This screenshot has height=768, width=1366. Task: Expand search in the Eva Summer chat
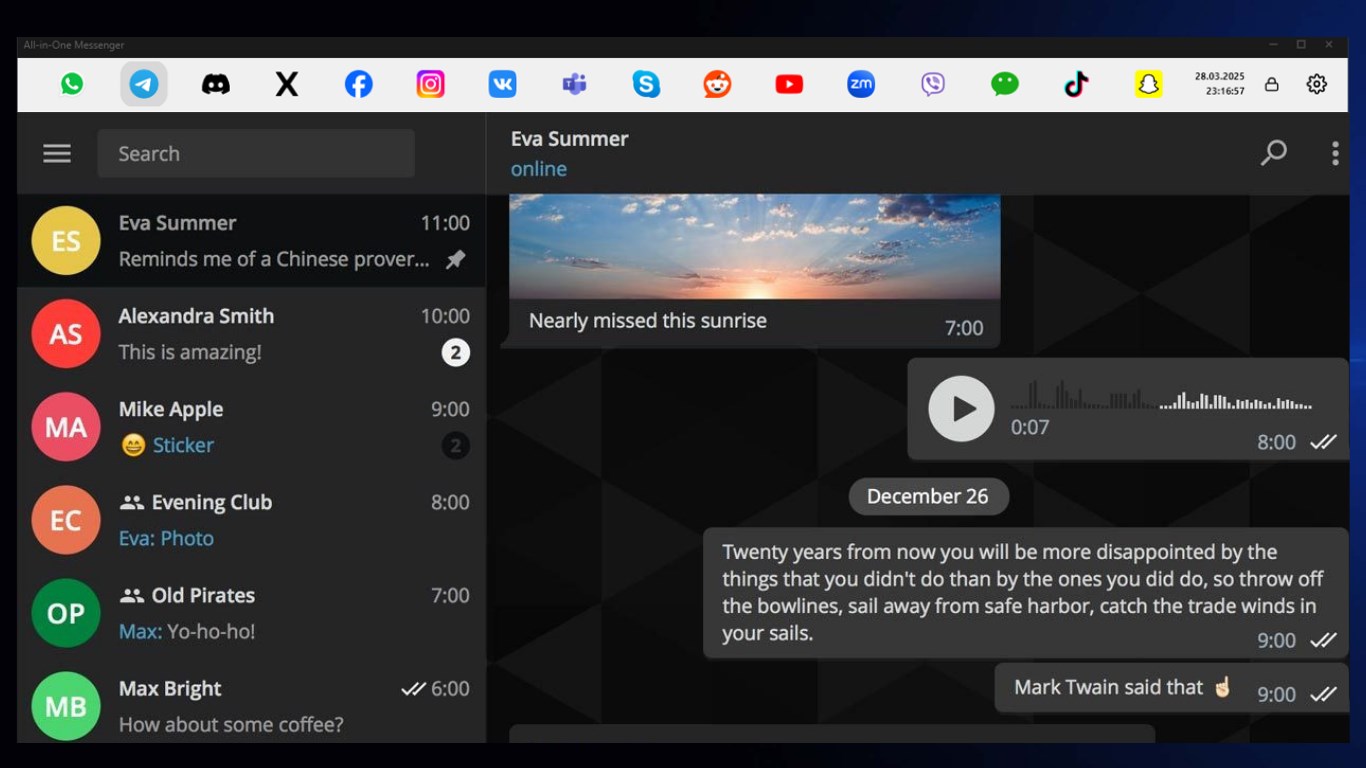click(x=1274, y=152)
